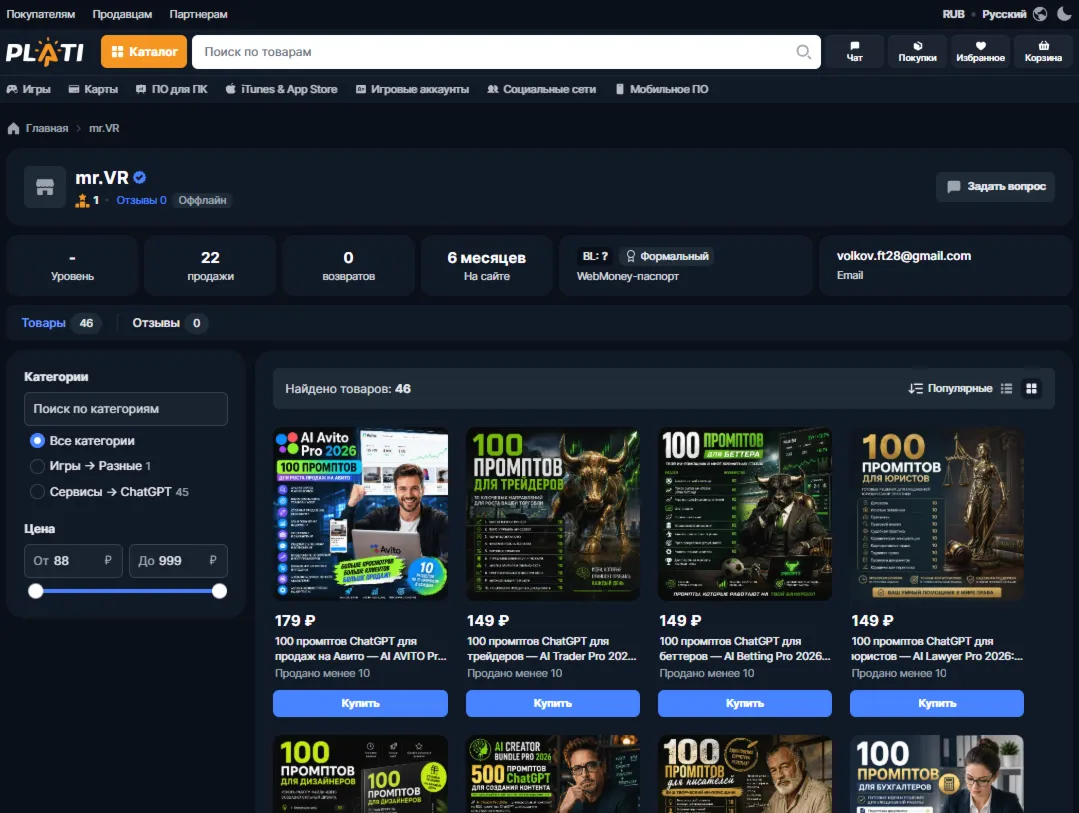Viewport: 1079px width, 813px height.
Task: Open AI Creator Bundle Pro thumbnail
Action: [x=553, y=774]
